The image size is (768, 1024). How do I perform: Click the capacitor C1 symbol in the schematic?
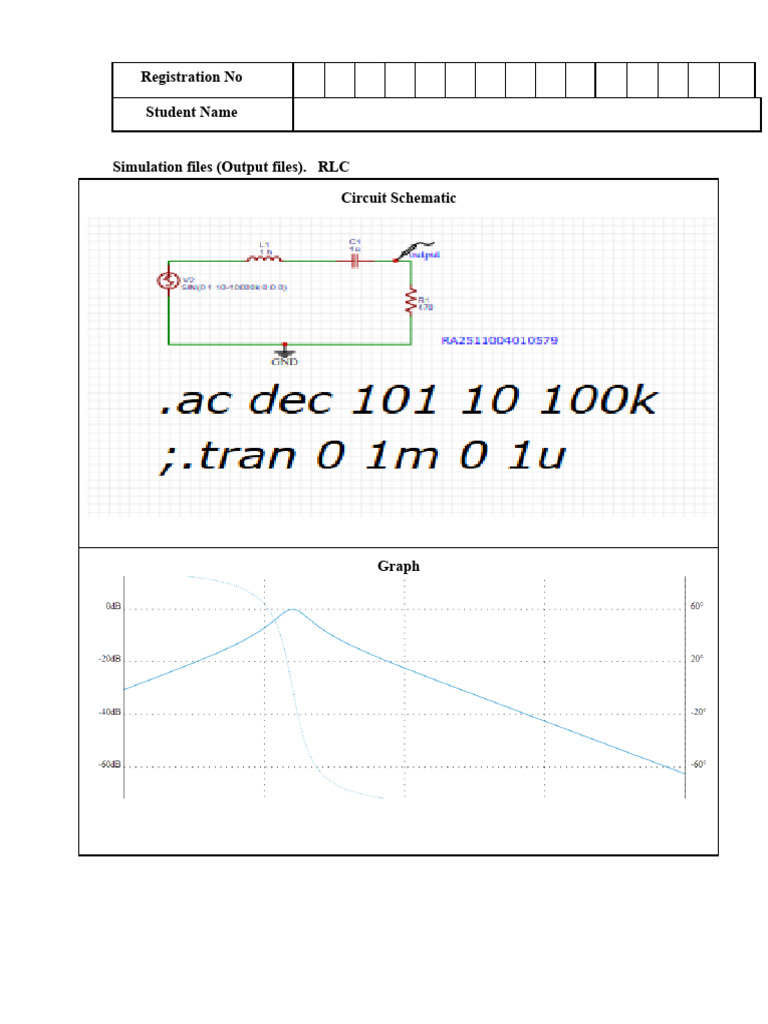(x=355, y=261)
